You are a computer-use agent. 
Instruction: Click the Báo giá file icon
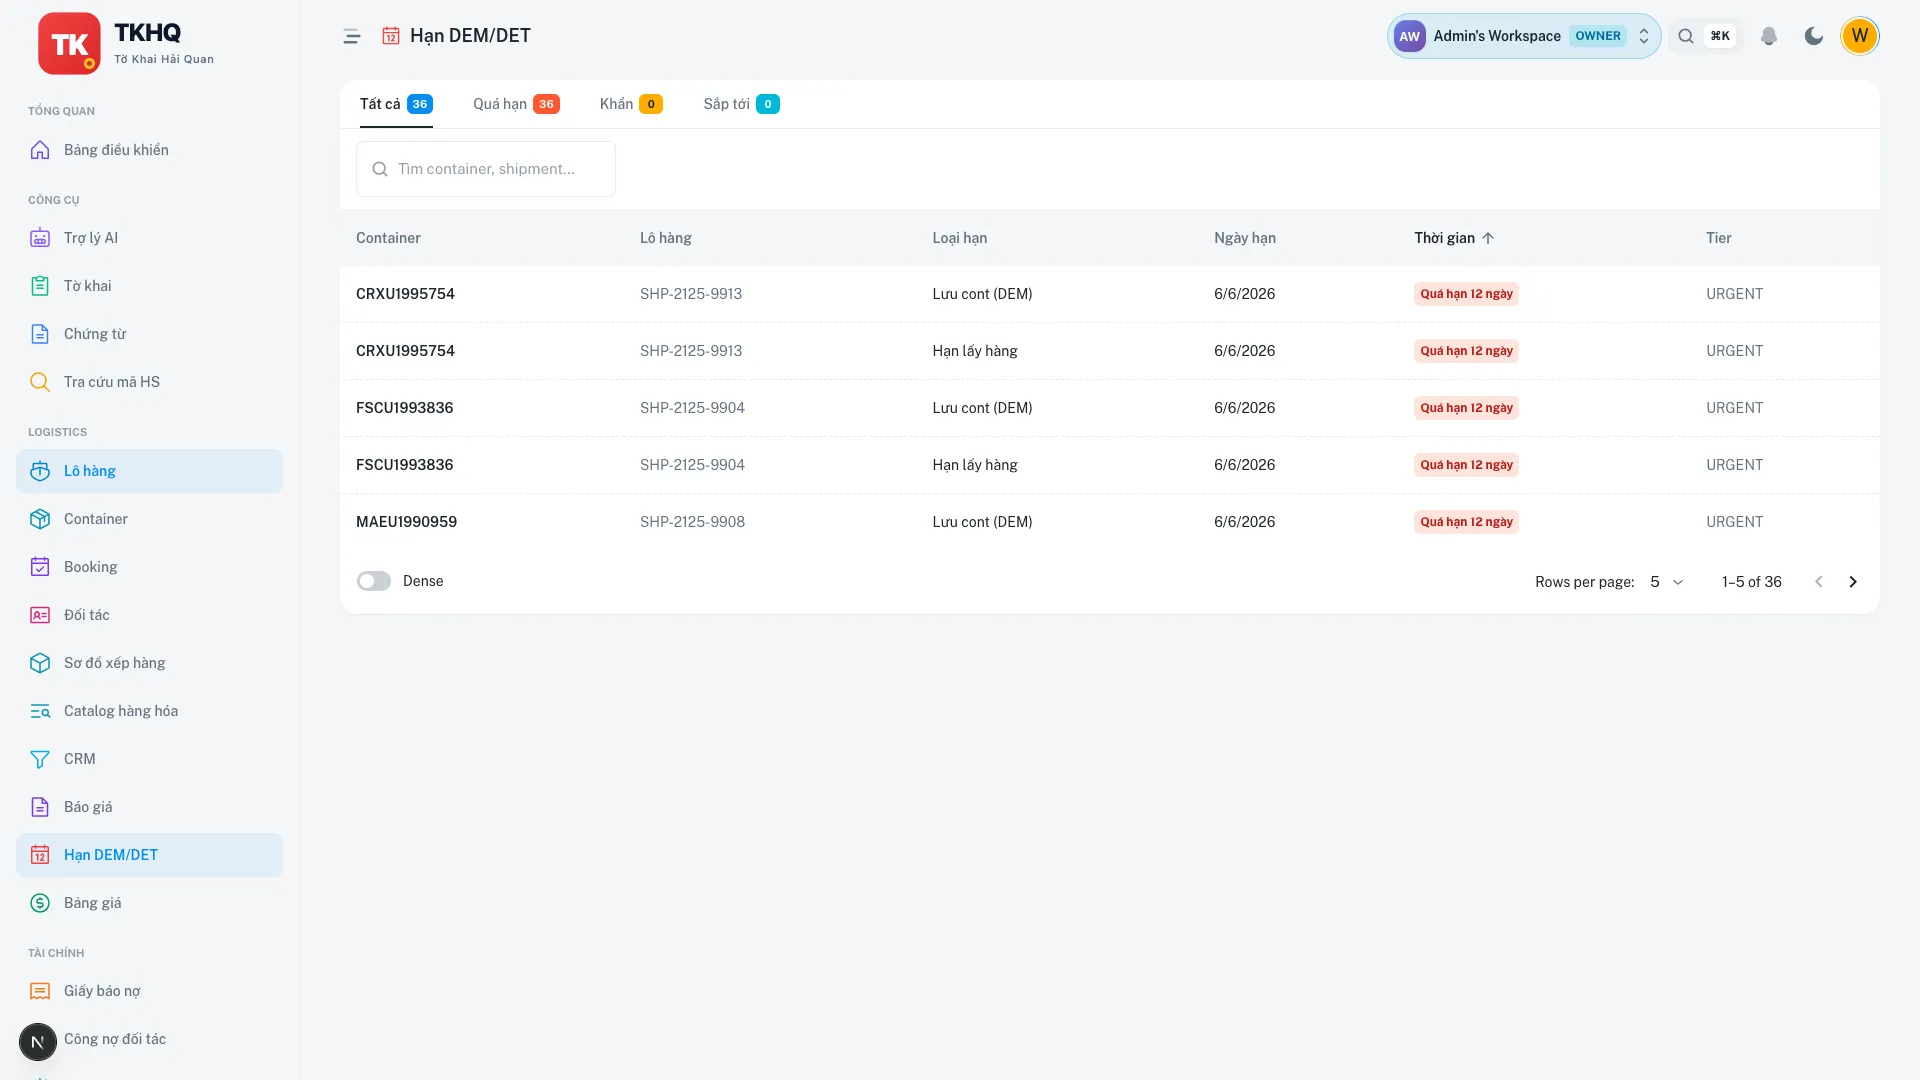click(x=40, y=807)
